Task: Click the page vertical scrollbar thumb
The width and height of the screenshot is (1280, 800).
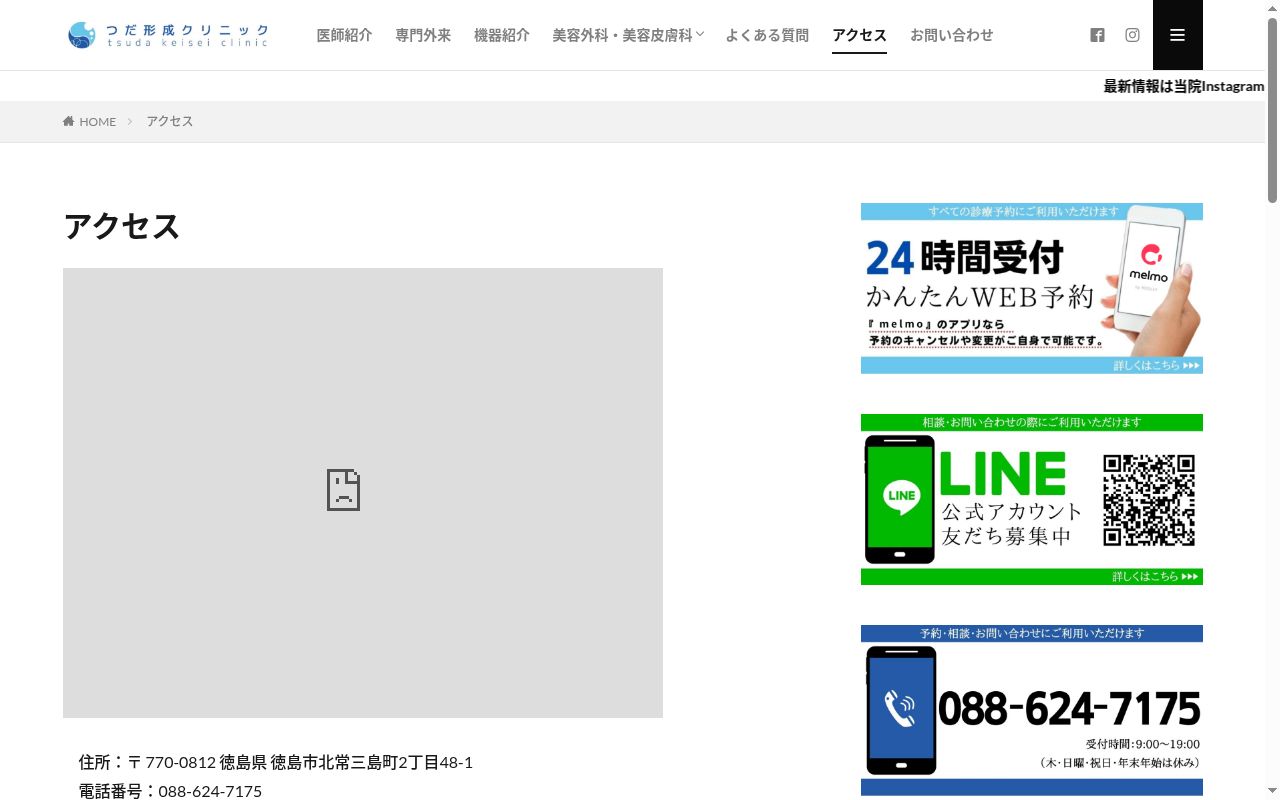Action: [x=1272, y=110]
